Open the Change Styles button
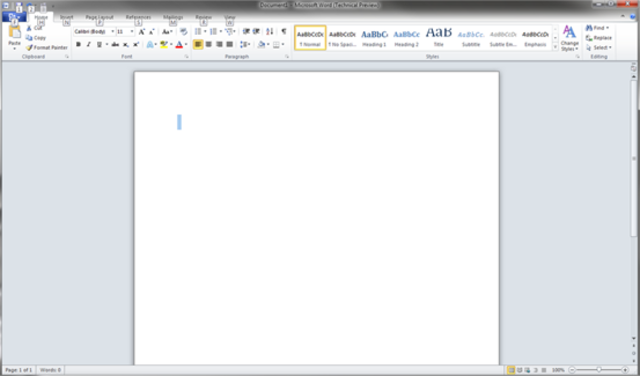The height and width of the screenshot is (376, 640). [x=569, y=38]
